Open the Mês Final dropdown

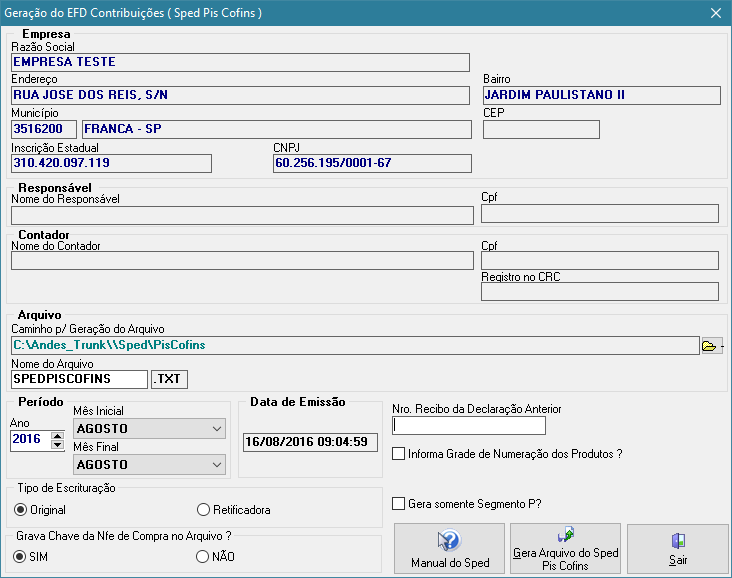tap(149, 465)
